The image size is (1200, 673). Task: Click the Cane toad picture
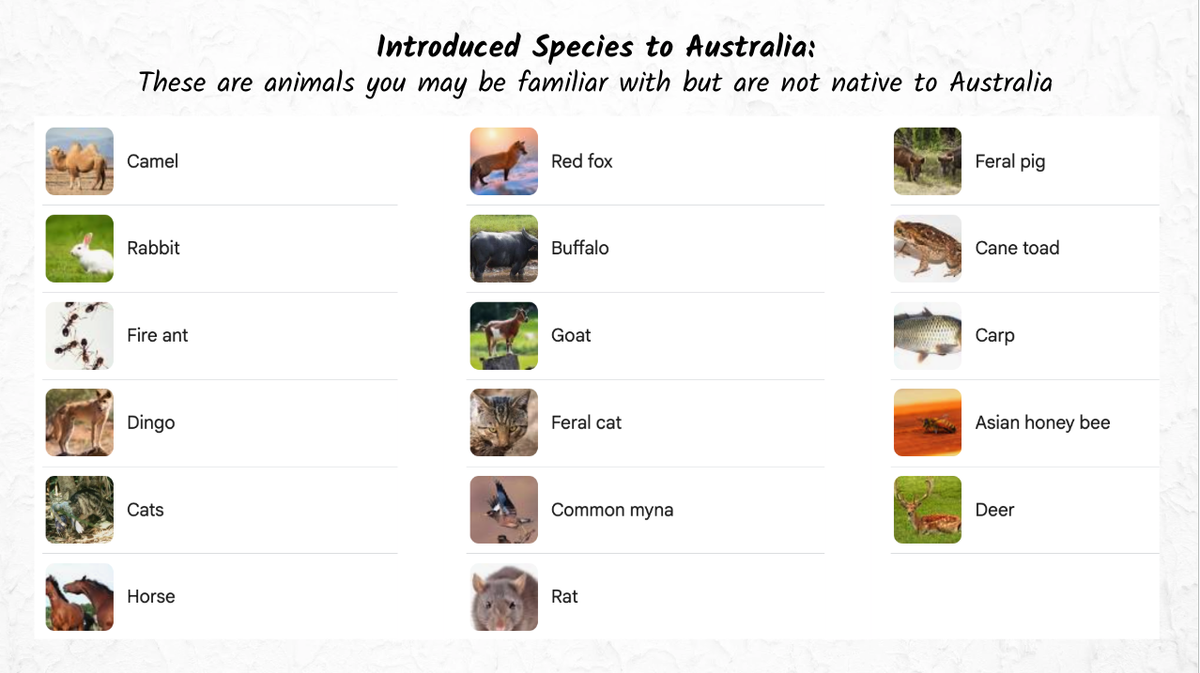tap(928, 248)
